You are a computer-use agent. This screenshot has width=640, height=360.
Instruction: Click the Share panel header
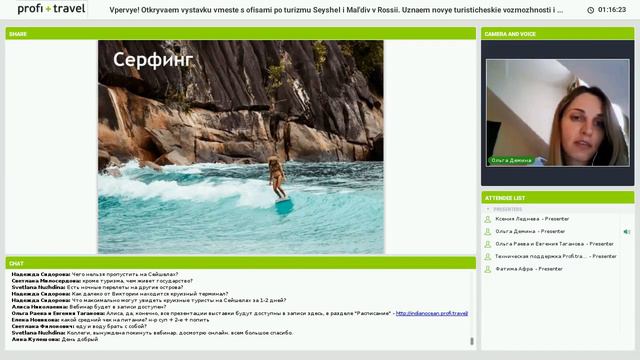pyautogui.click(x=241, y=33)
